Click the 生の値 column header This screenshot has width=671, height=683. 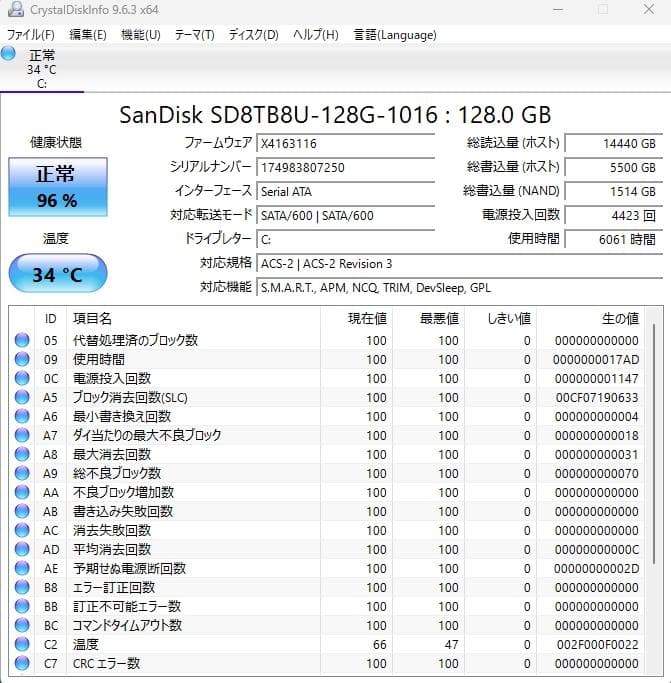point(590,318)
